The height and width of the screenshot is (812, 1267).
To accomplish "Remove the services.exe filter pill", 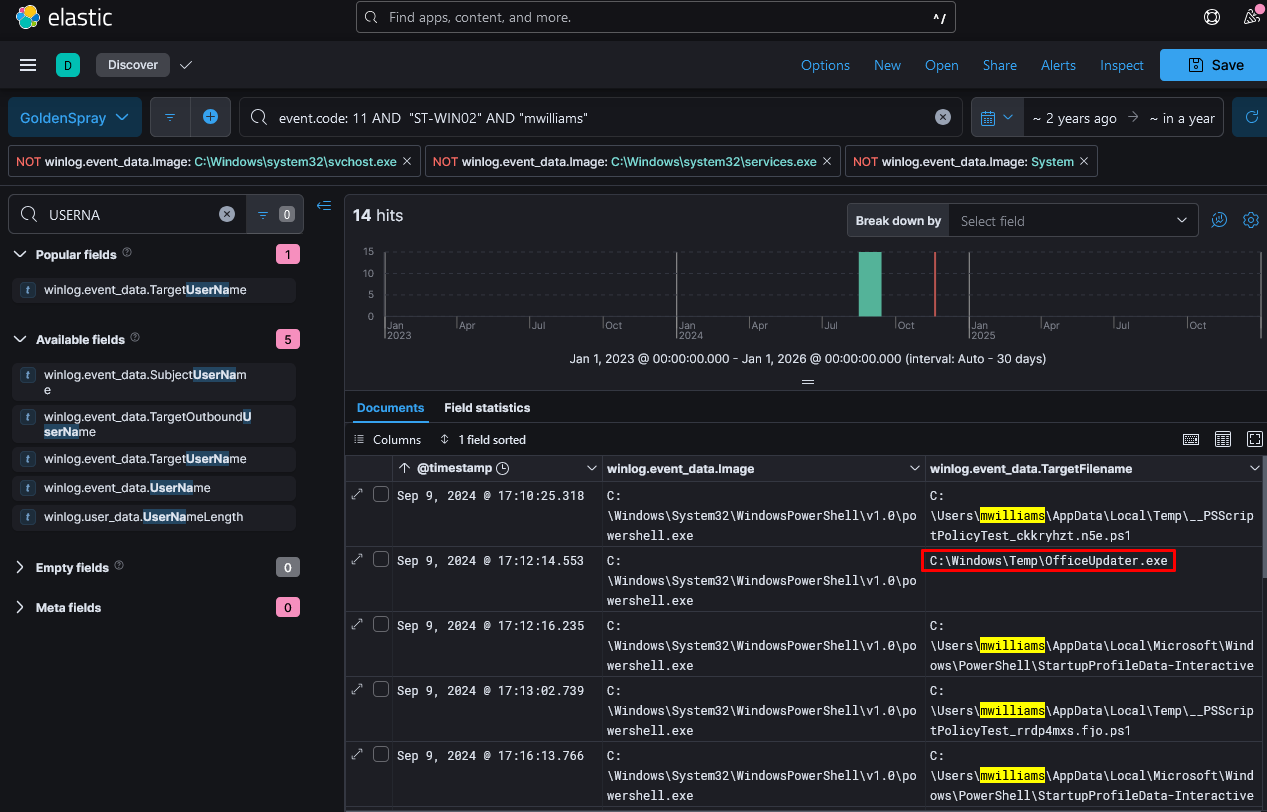I will pos(827,161).
